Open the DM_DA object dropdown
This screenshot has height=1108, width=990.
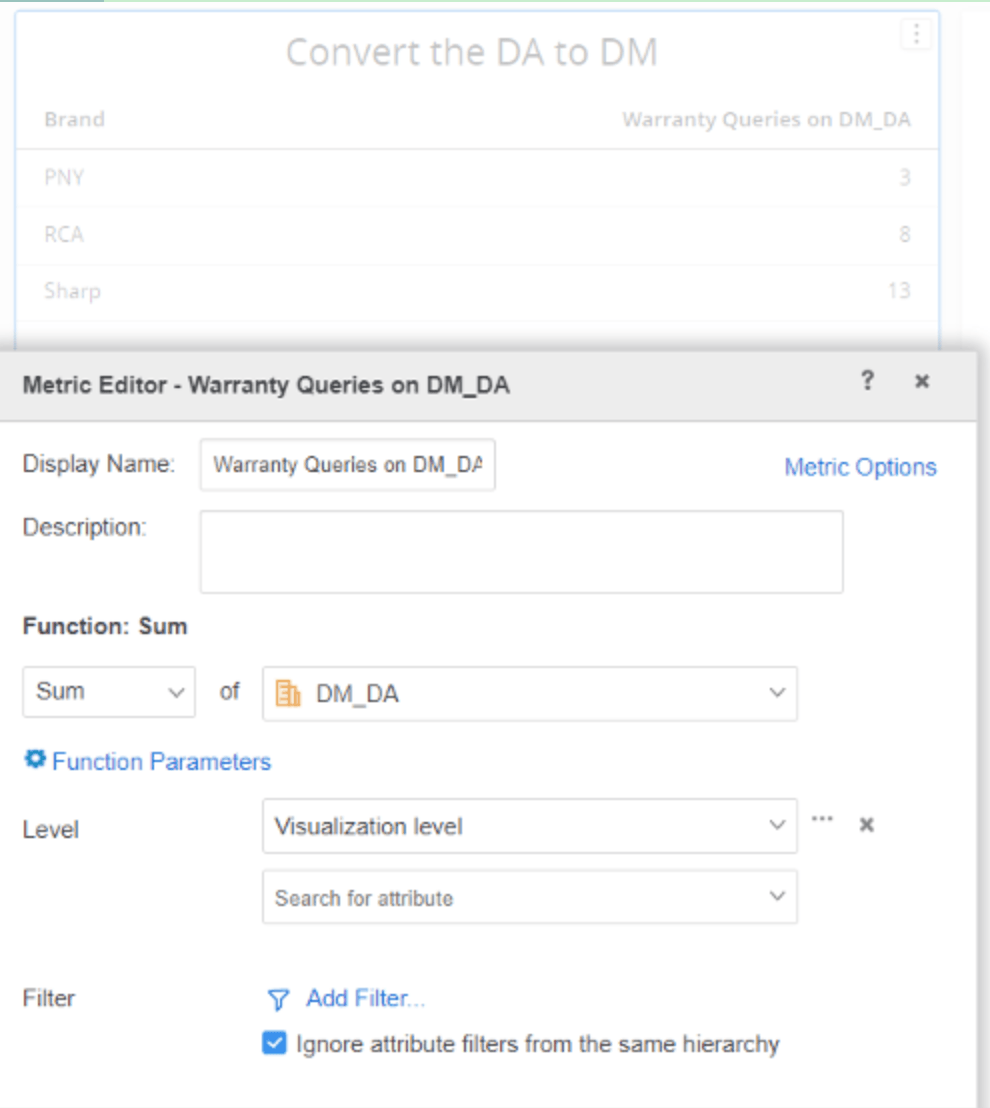[x=776, y=693]
